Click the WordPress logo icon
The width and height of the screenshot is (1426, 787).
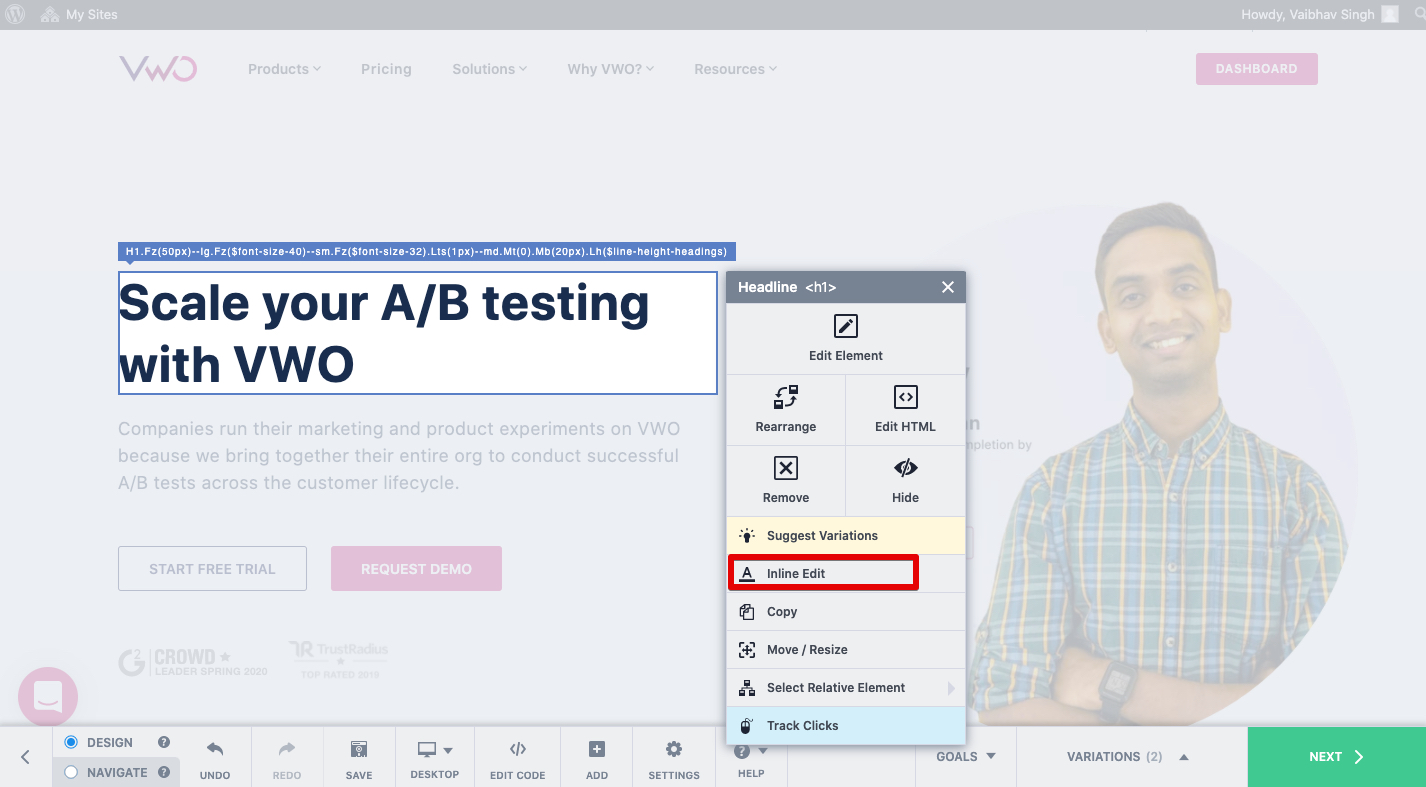click(16, 15)
